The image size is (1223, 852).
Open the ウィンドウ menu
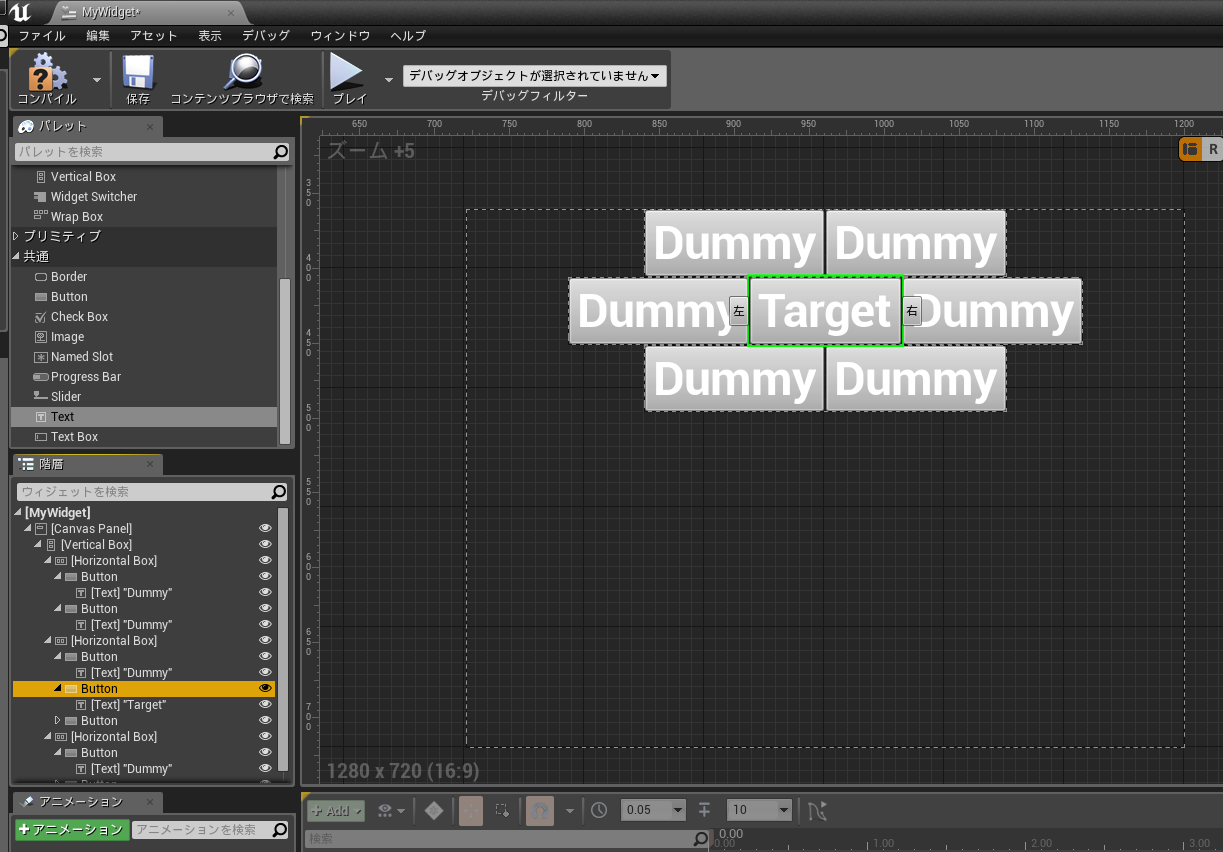pos(340,35)
